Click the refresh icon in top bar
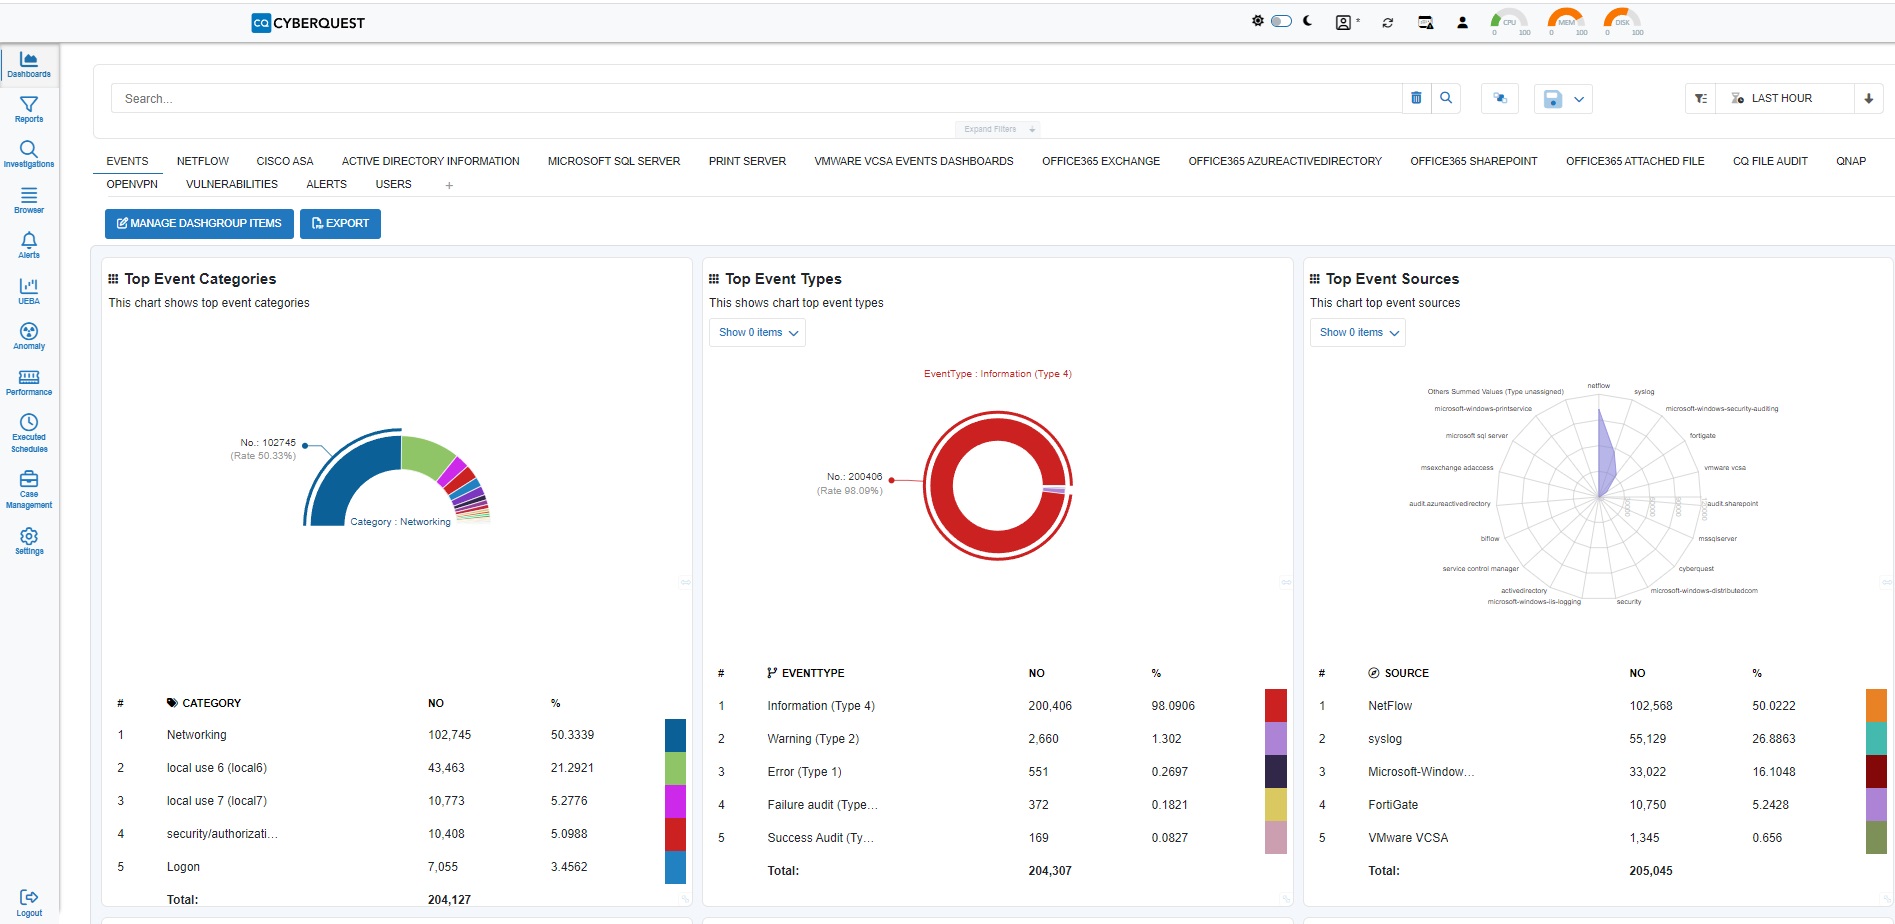The height and width of the screenshot is (924, 1895). (x=1388, y=22)
